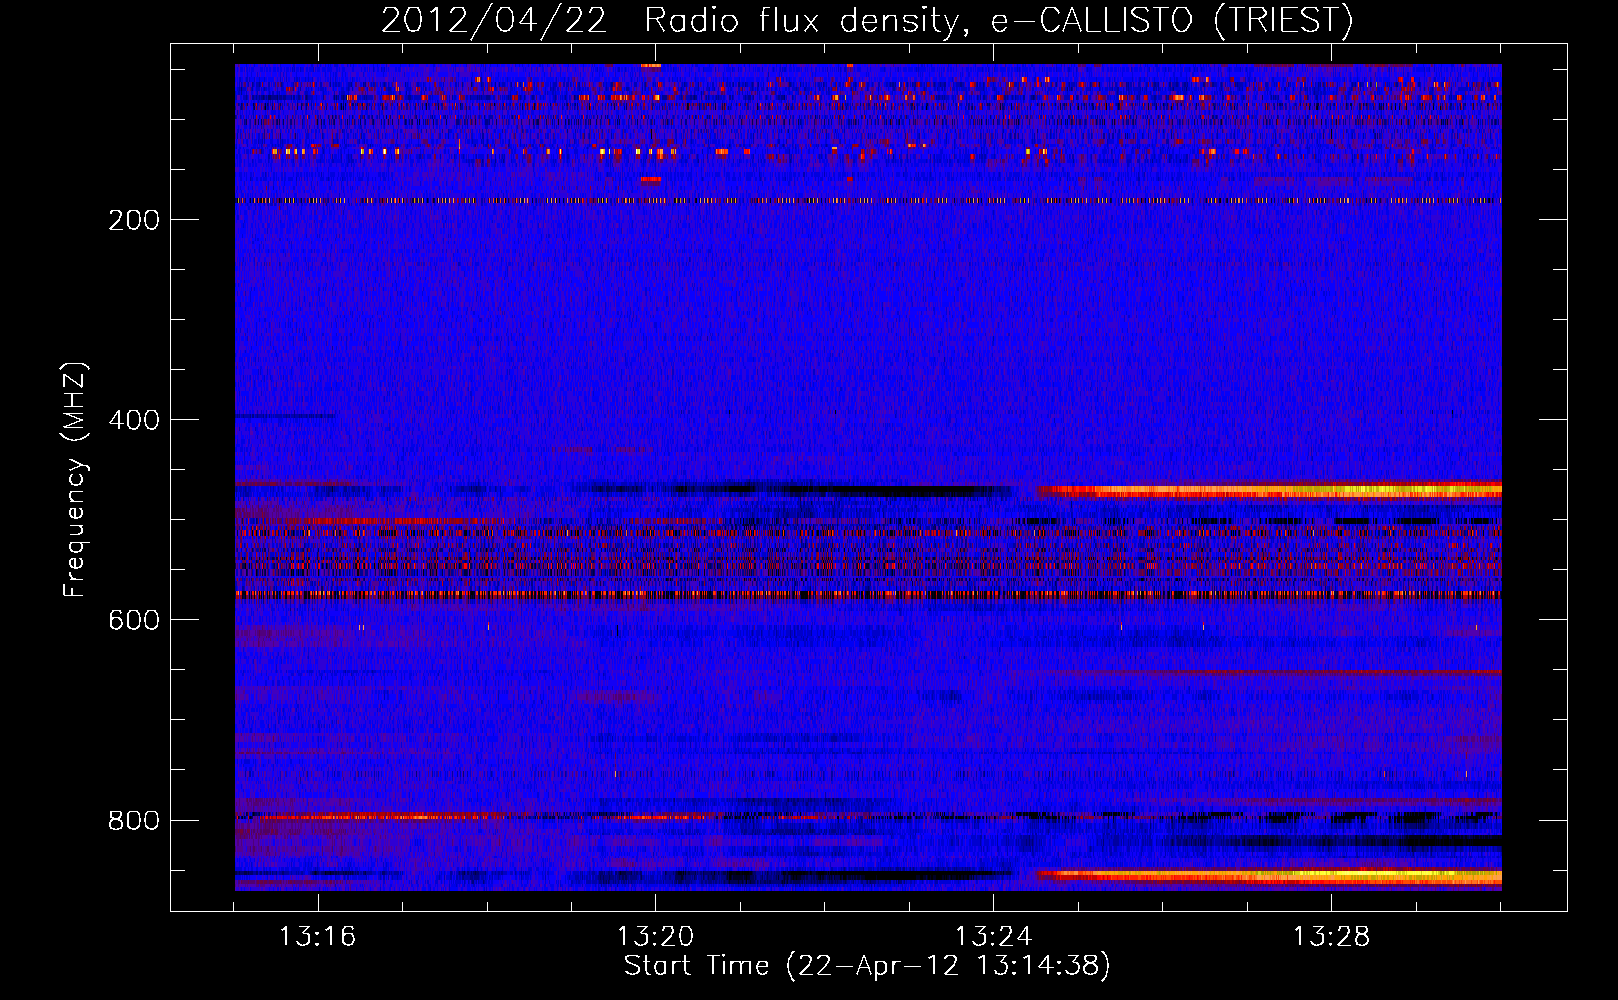The image size is (1618, 1000).
Task: Click the thin red interference line near 575 MHz
Action: coord(868,595)
